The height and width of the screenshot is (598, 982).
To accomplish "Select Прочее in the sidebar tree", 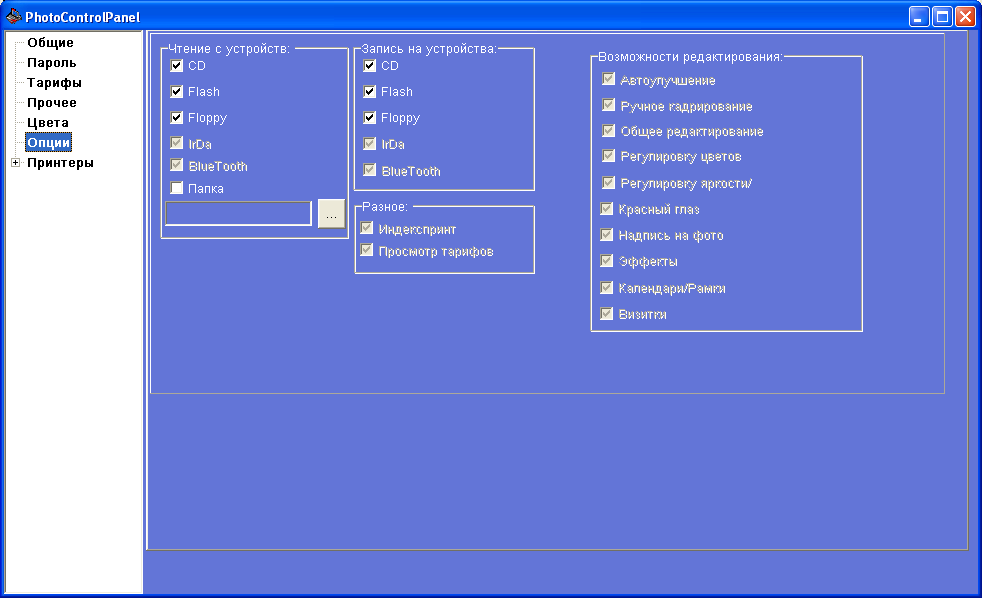I will coord(51,103).
